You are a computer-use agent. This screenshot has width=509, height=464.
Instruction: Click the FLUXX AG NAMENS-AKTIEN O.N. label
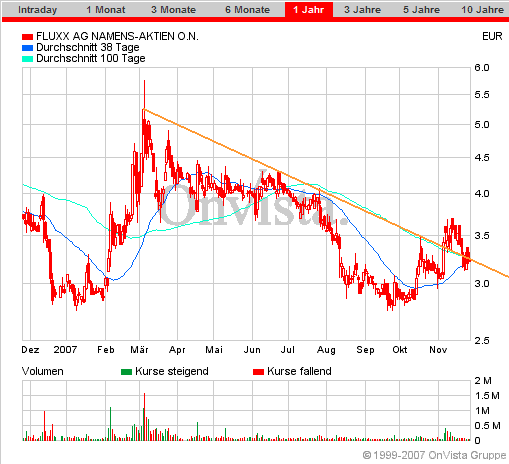[117, 36]
